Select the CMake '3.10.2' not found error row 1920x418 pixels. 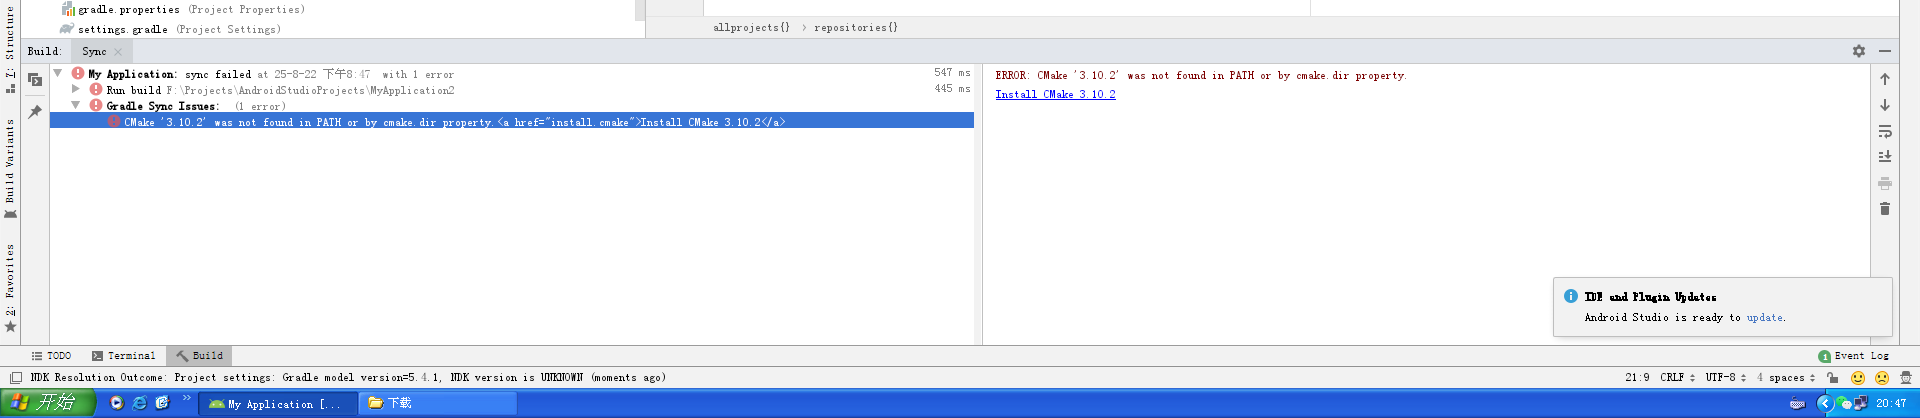point(512,122)
